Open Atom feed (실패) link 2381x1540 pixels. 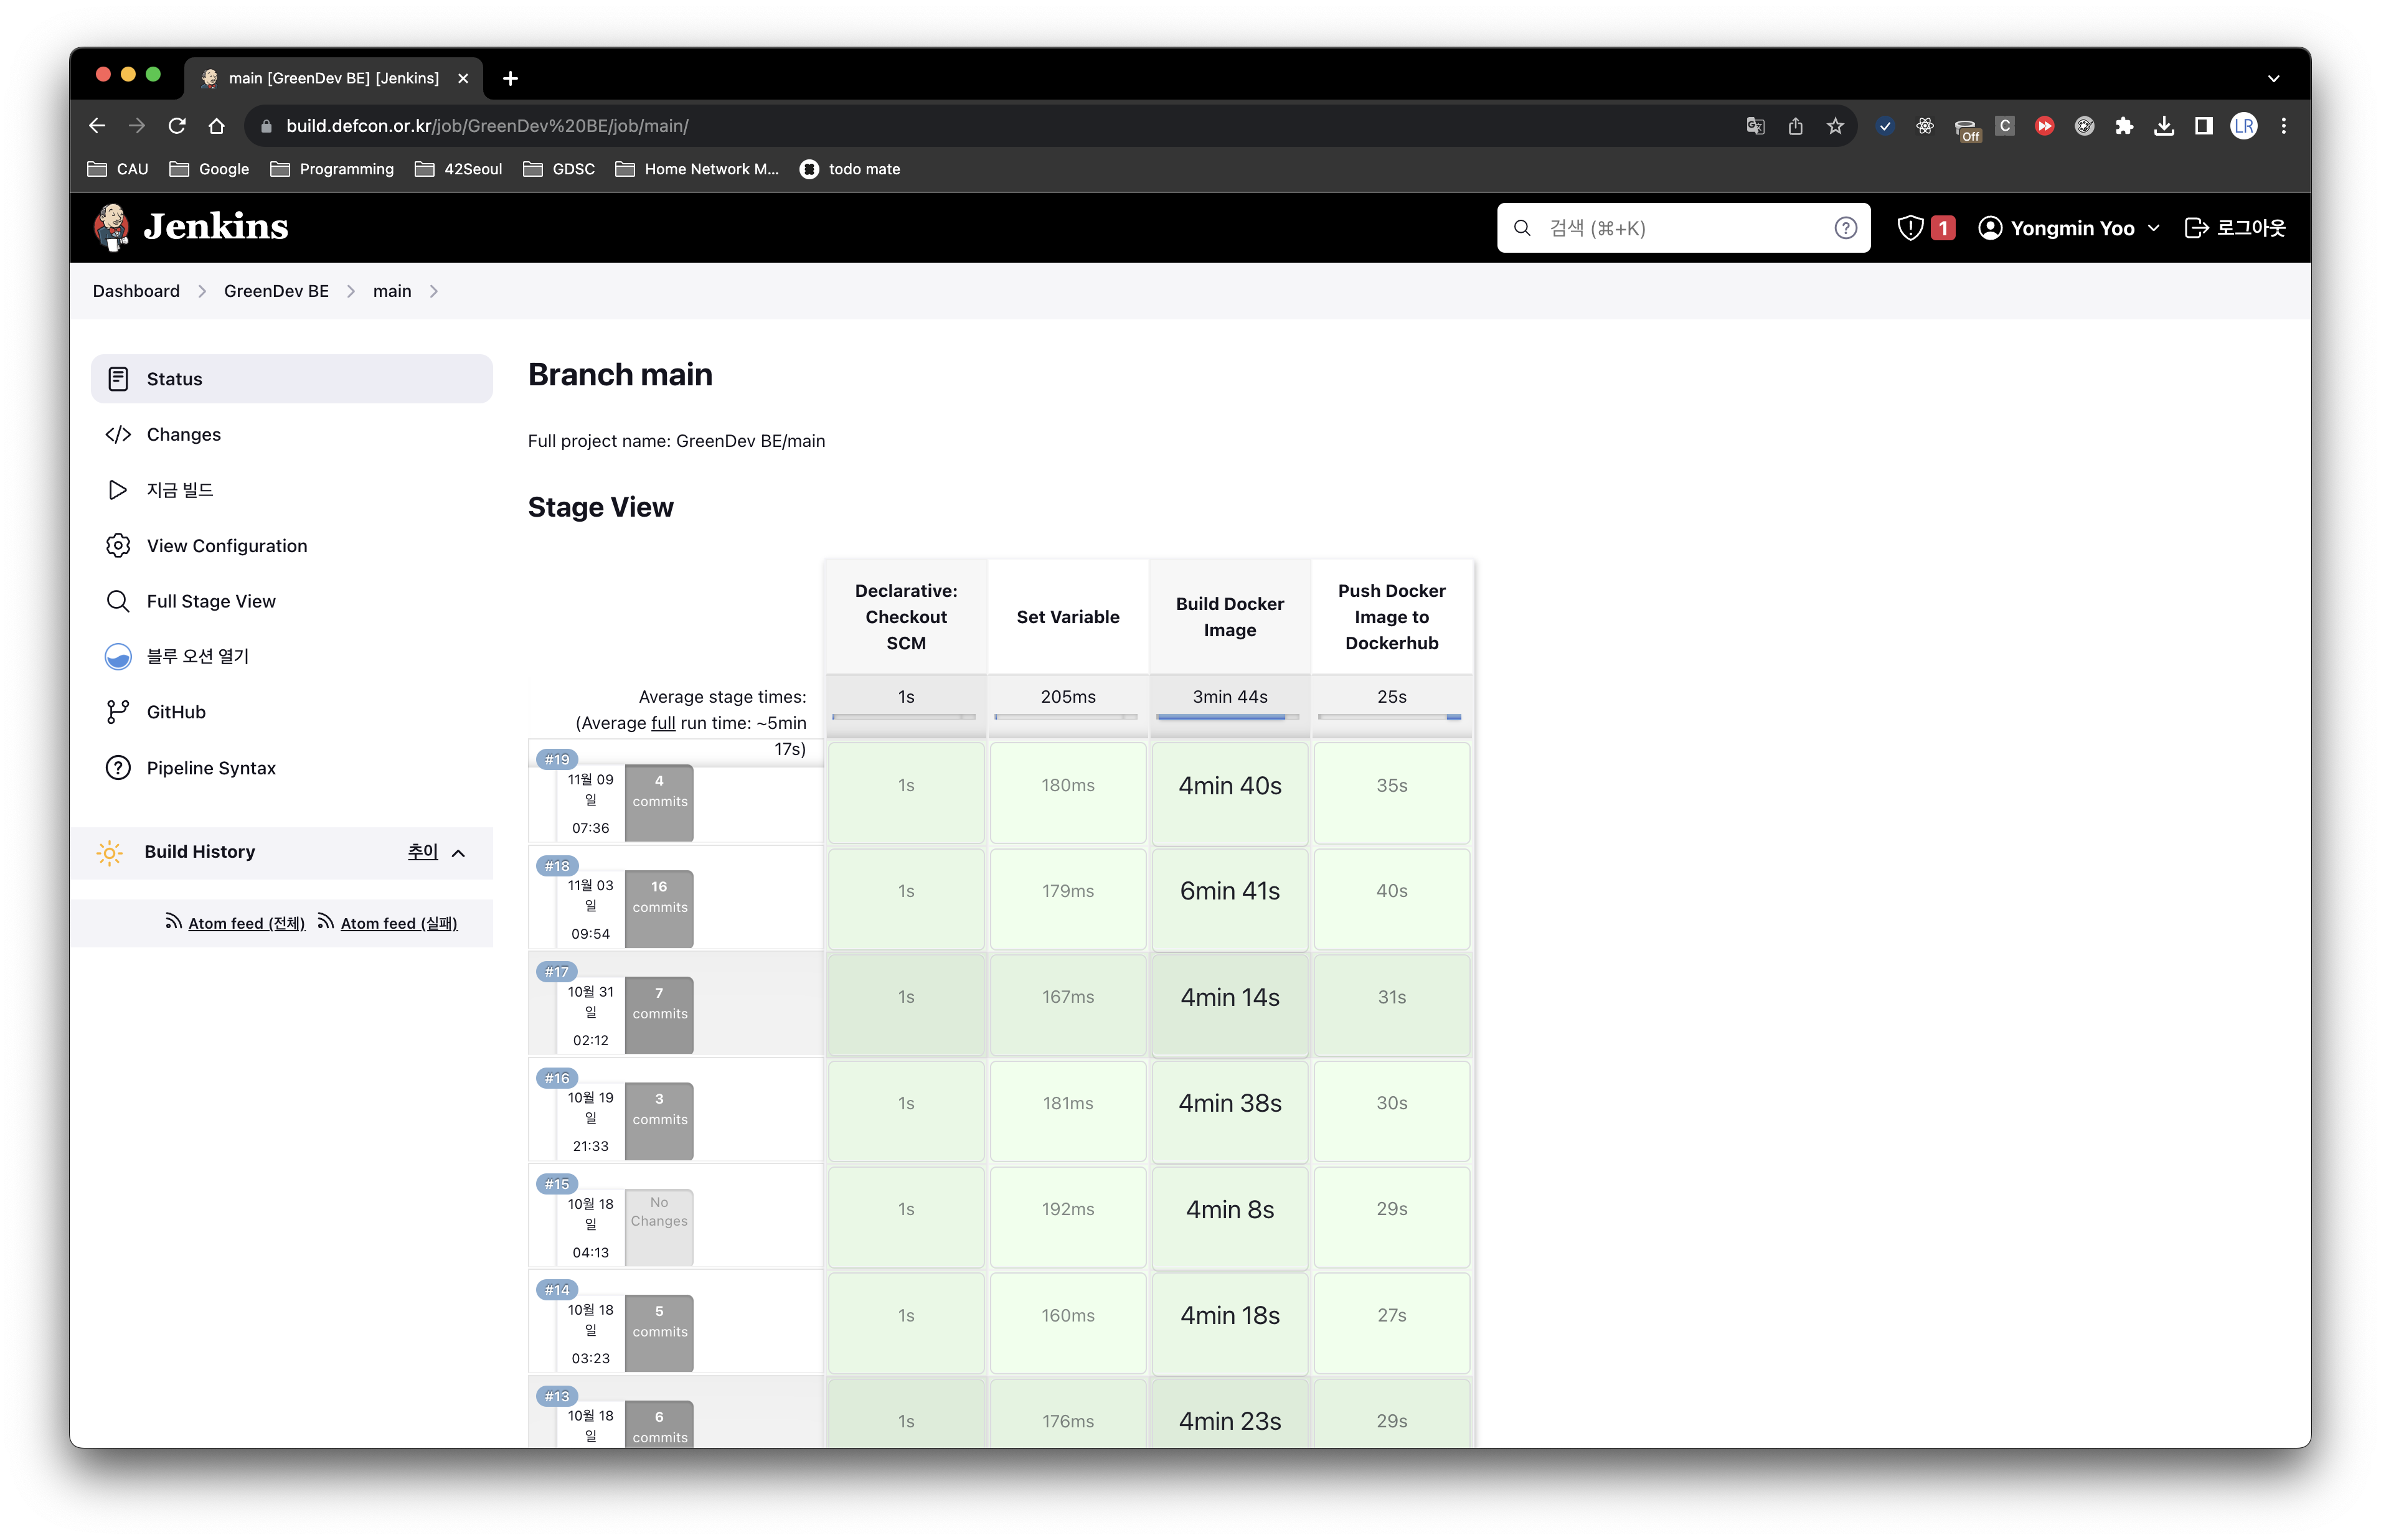[399, 923]
